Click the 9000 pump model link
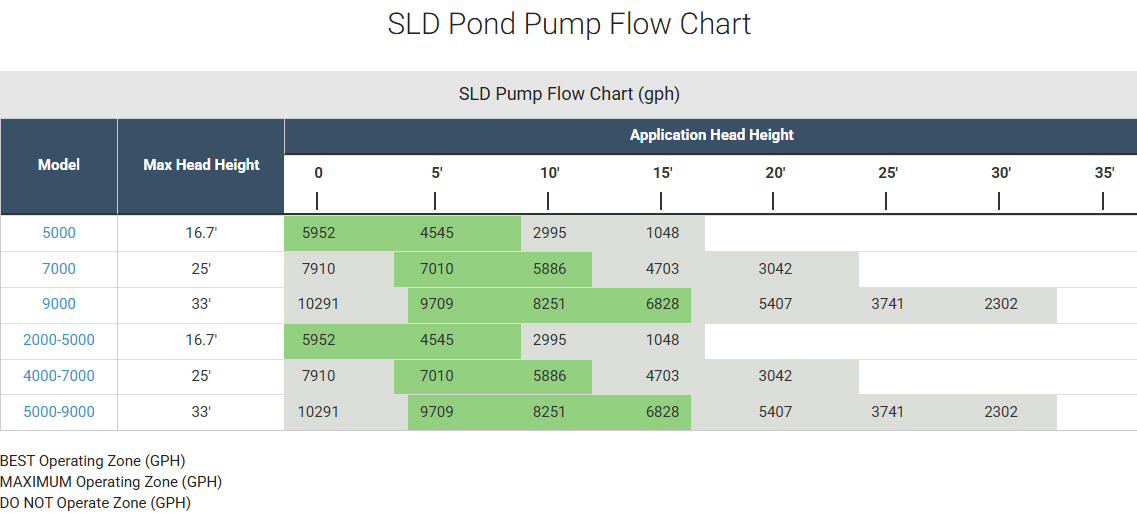The width and height of the screenshot is (1137, 513). point(59,304)
